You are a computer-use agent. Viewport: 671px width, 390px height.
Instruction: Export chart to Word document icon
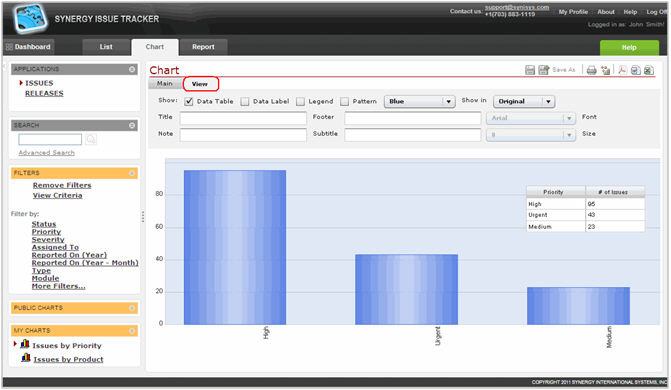[635, 70]
